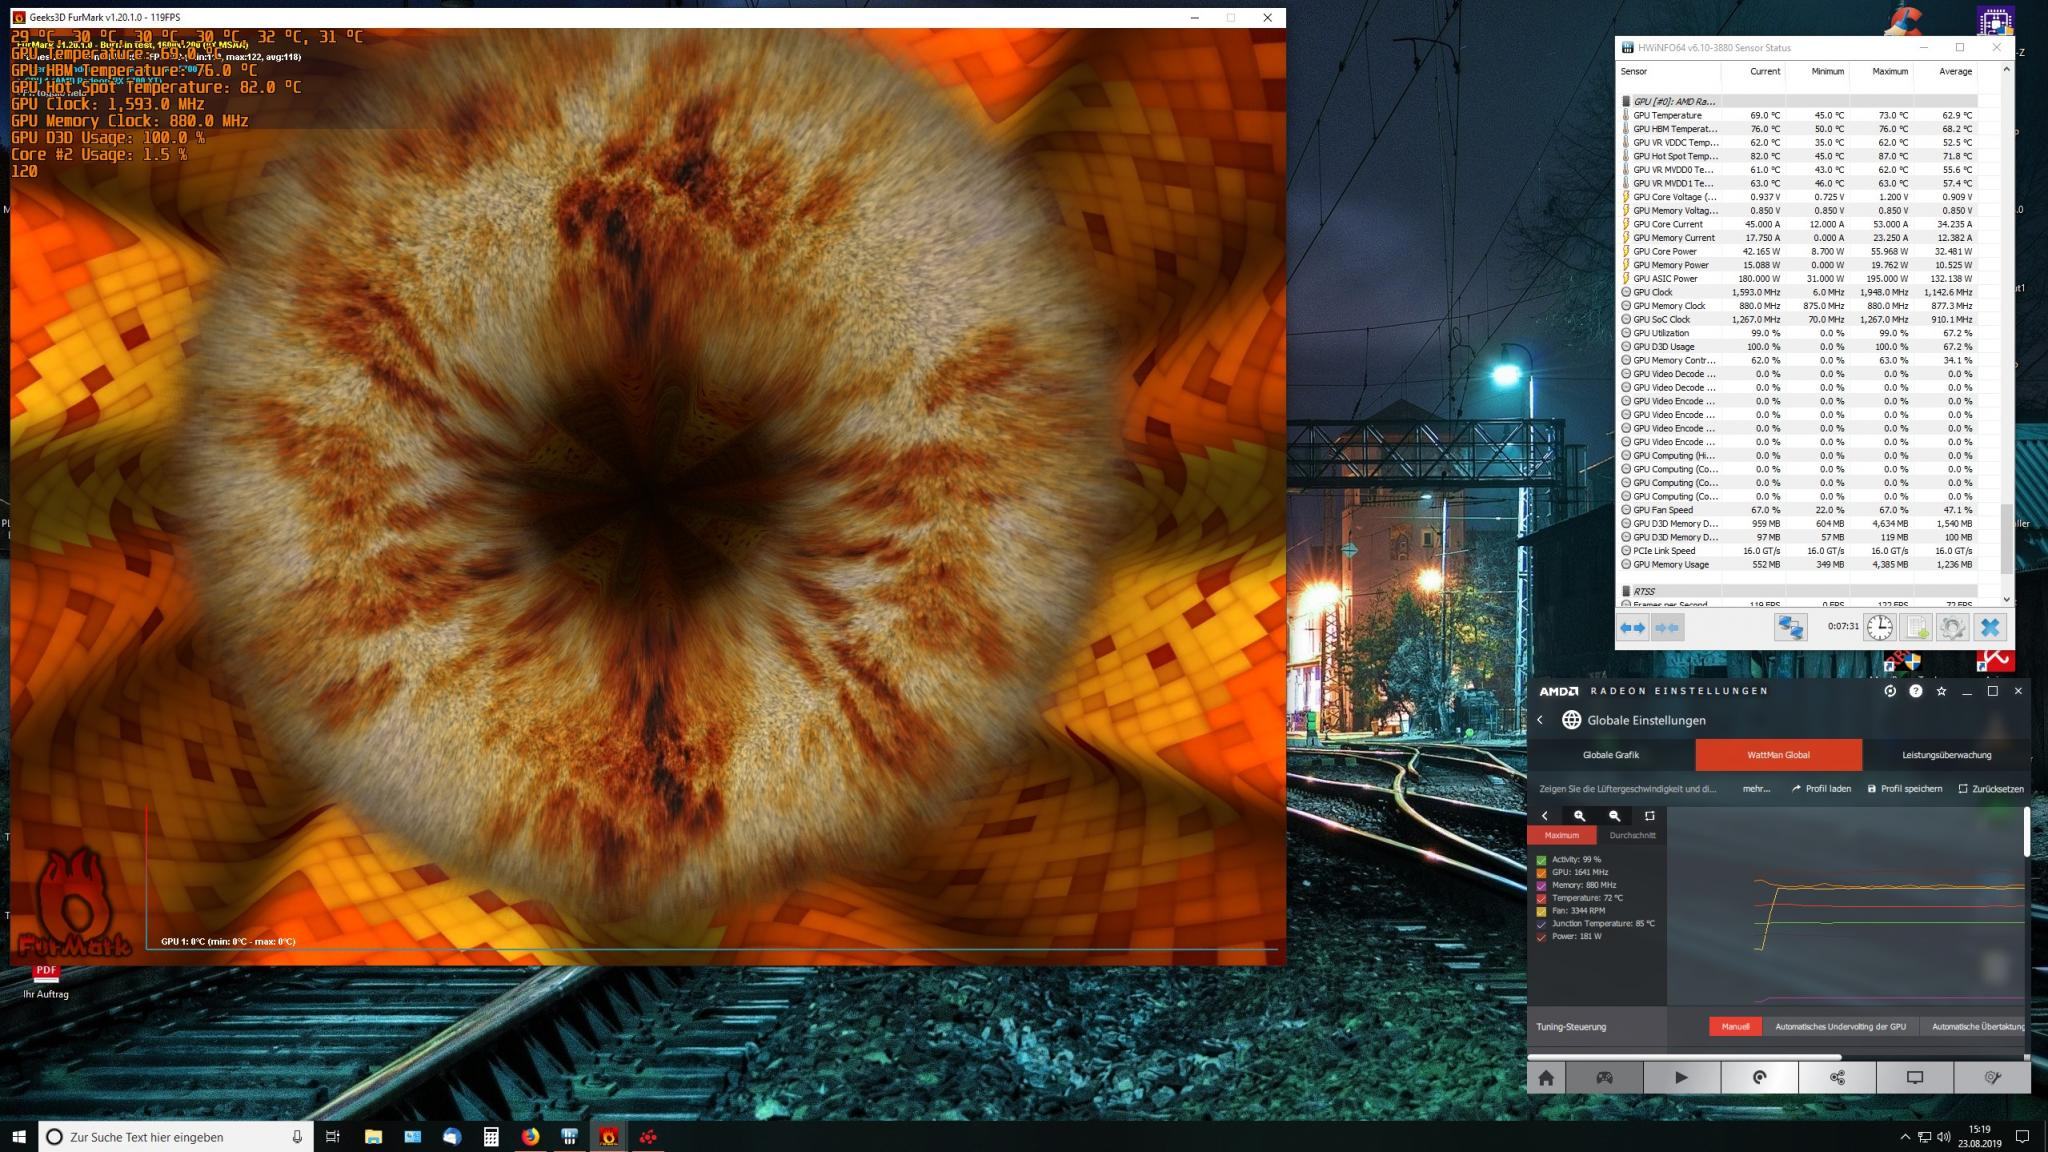This screenshot has height=1152, width=2048.
Task: Uncheck the Temperature graph checkbox
Action: (x=1541, y=898)
